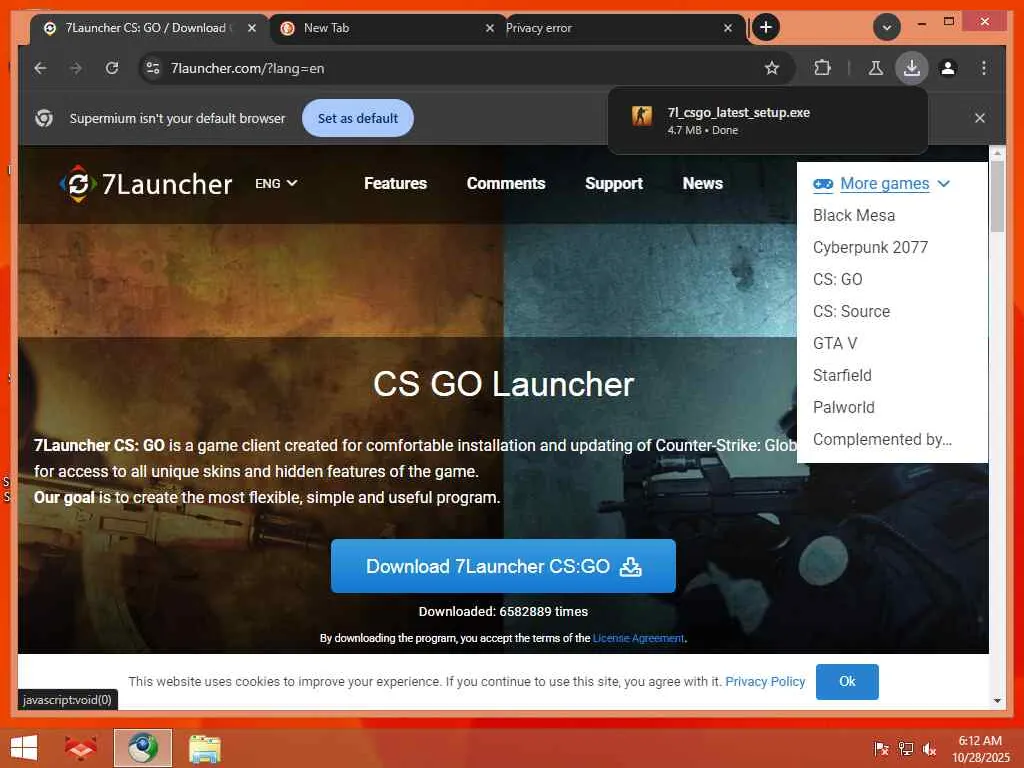Viewport: 1024px width, 768px height.
Task: Open the Windows Start button
Action: [24, 748]
